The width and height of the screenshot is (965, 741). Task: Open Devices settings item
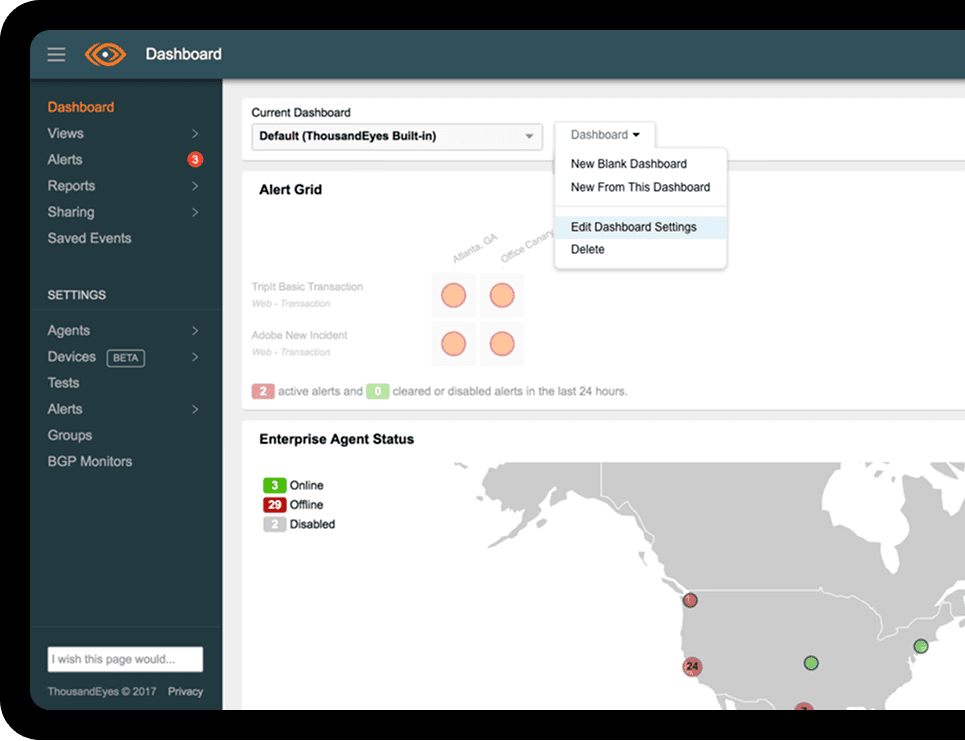coord(71,357)
